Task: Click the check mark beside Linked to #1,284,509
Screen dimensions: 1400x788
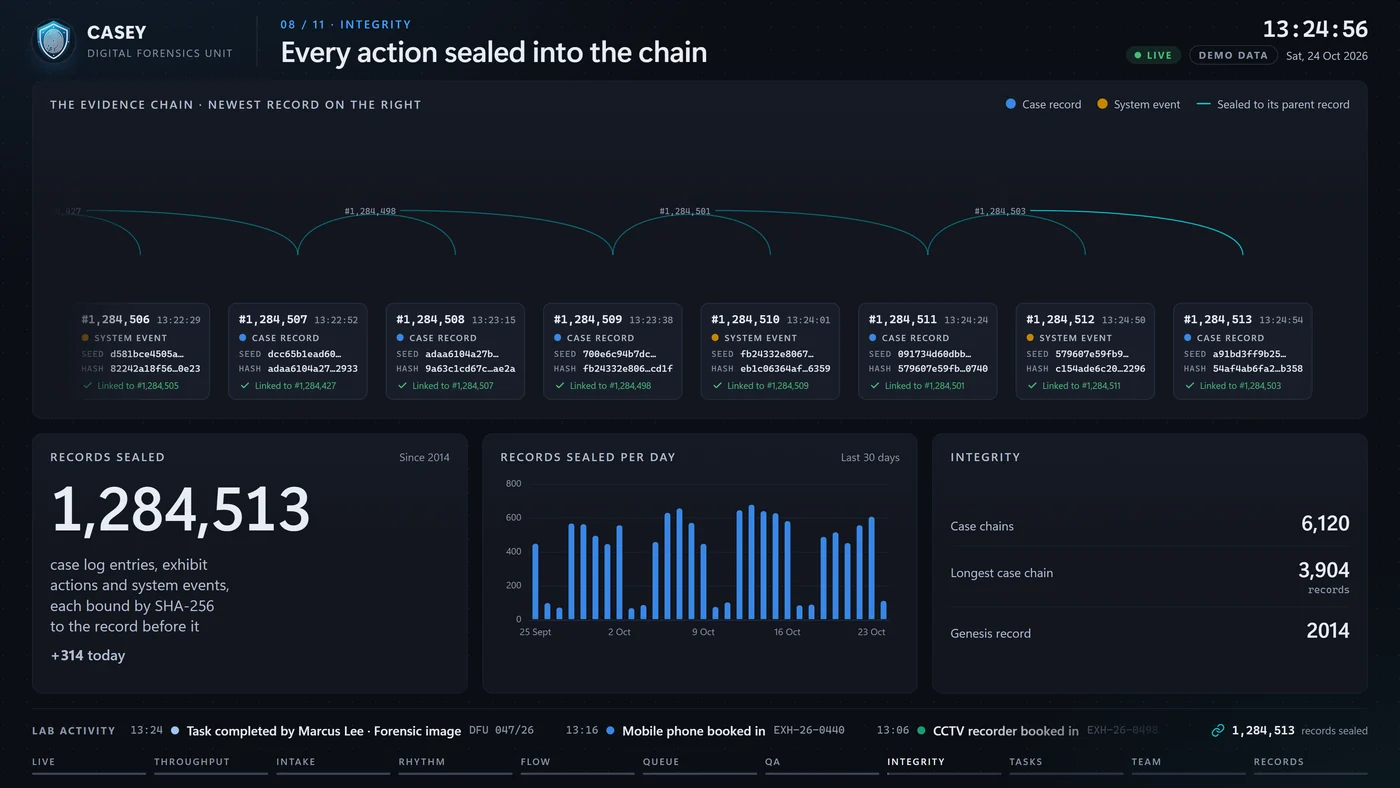Action: click(x=717, y=385)
